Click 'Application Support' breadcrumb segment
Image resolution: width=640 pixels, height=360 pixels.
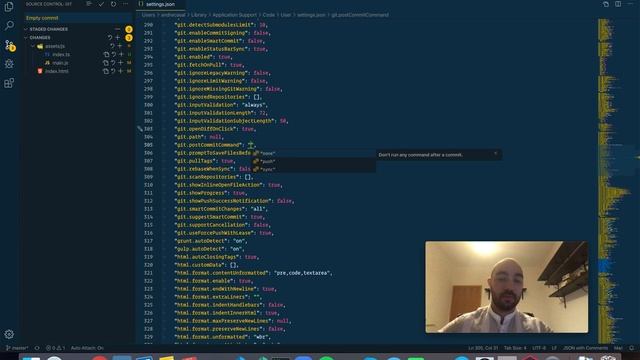pos(235,15)
